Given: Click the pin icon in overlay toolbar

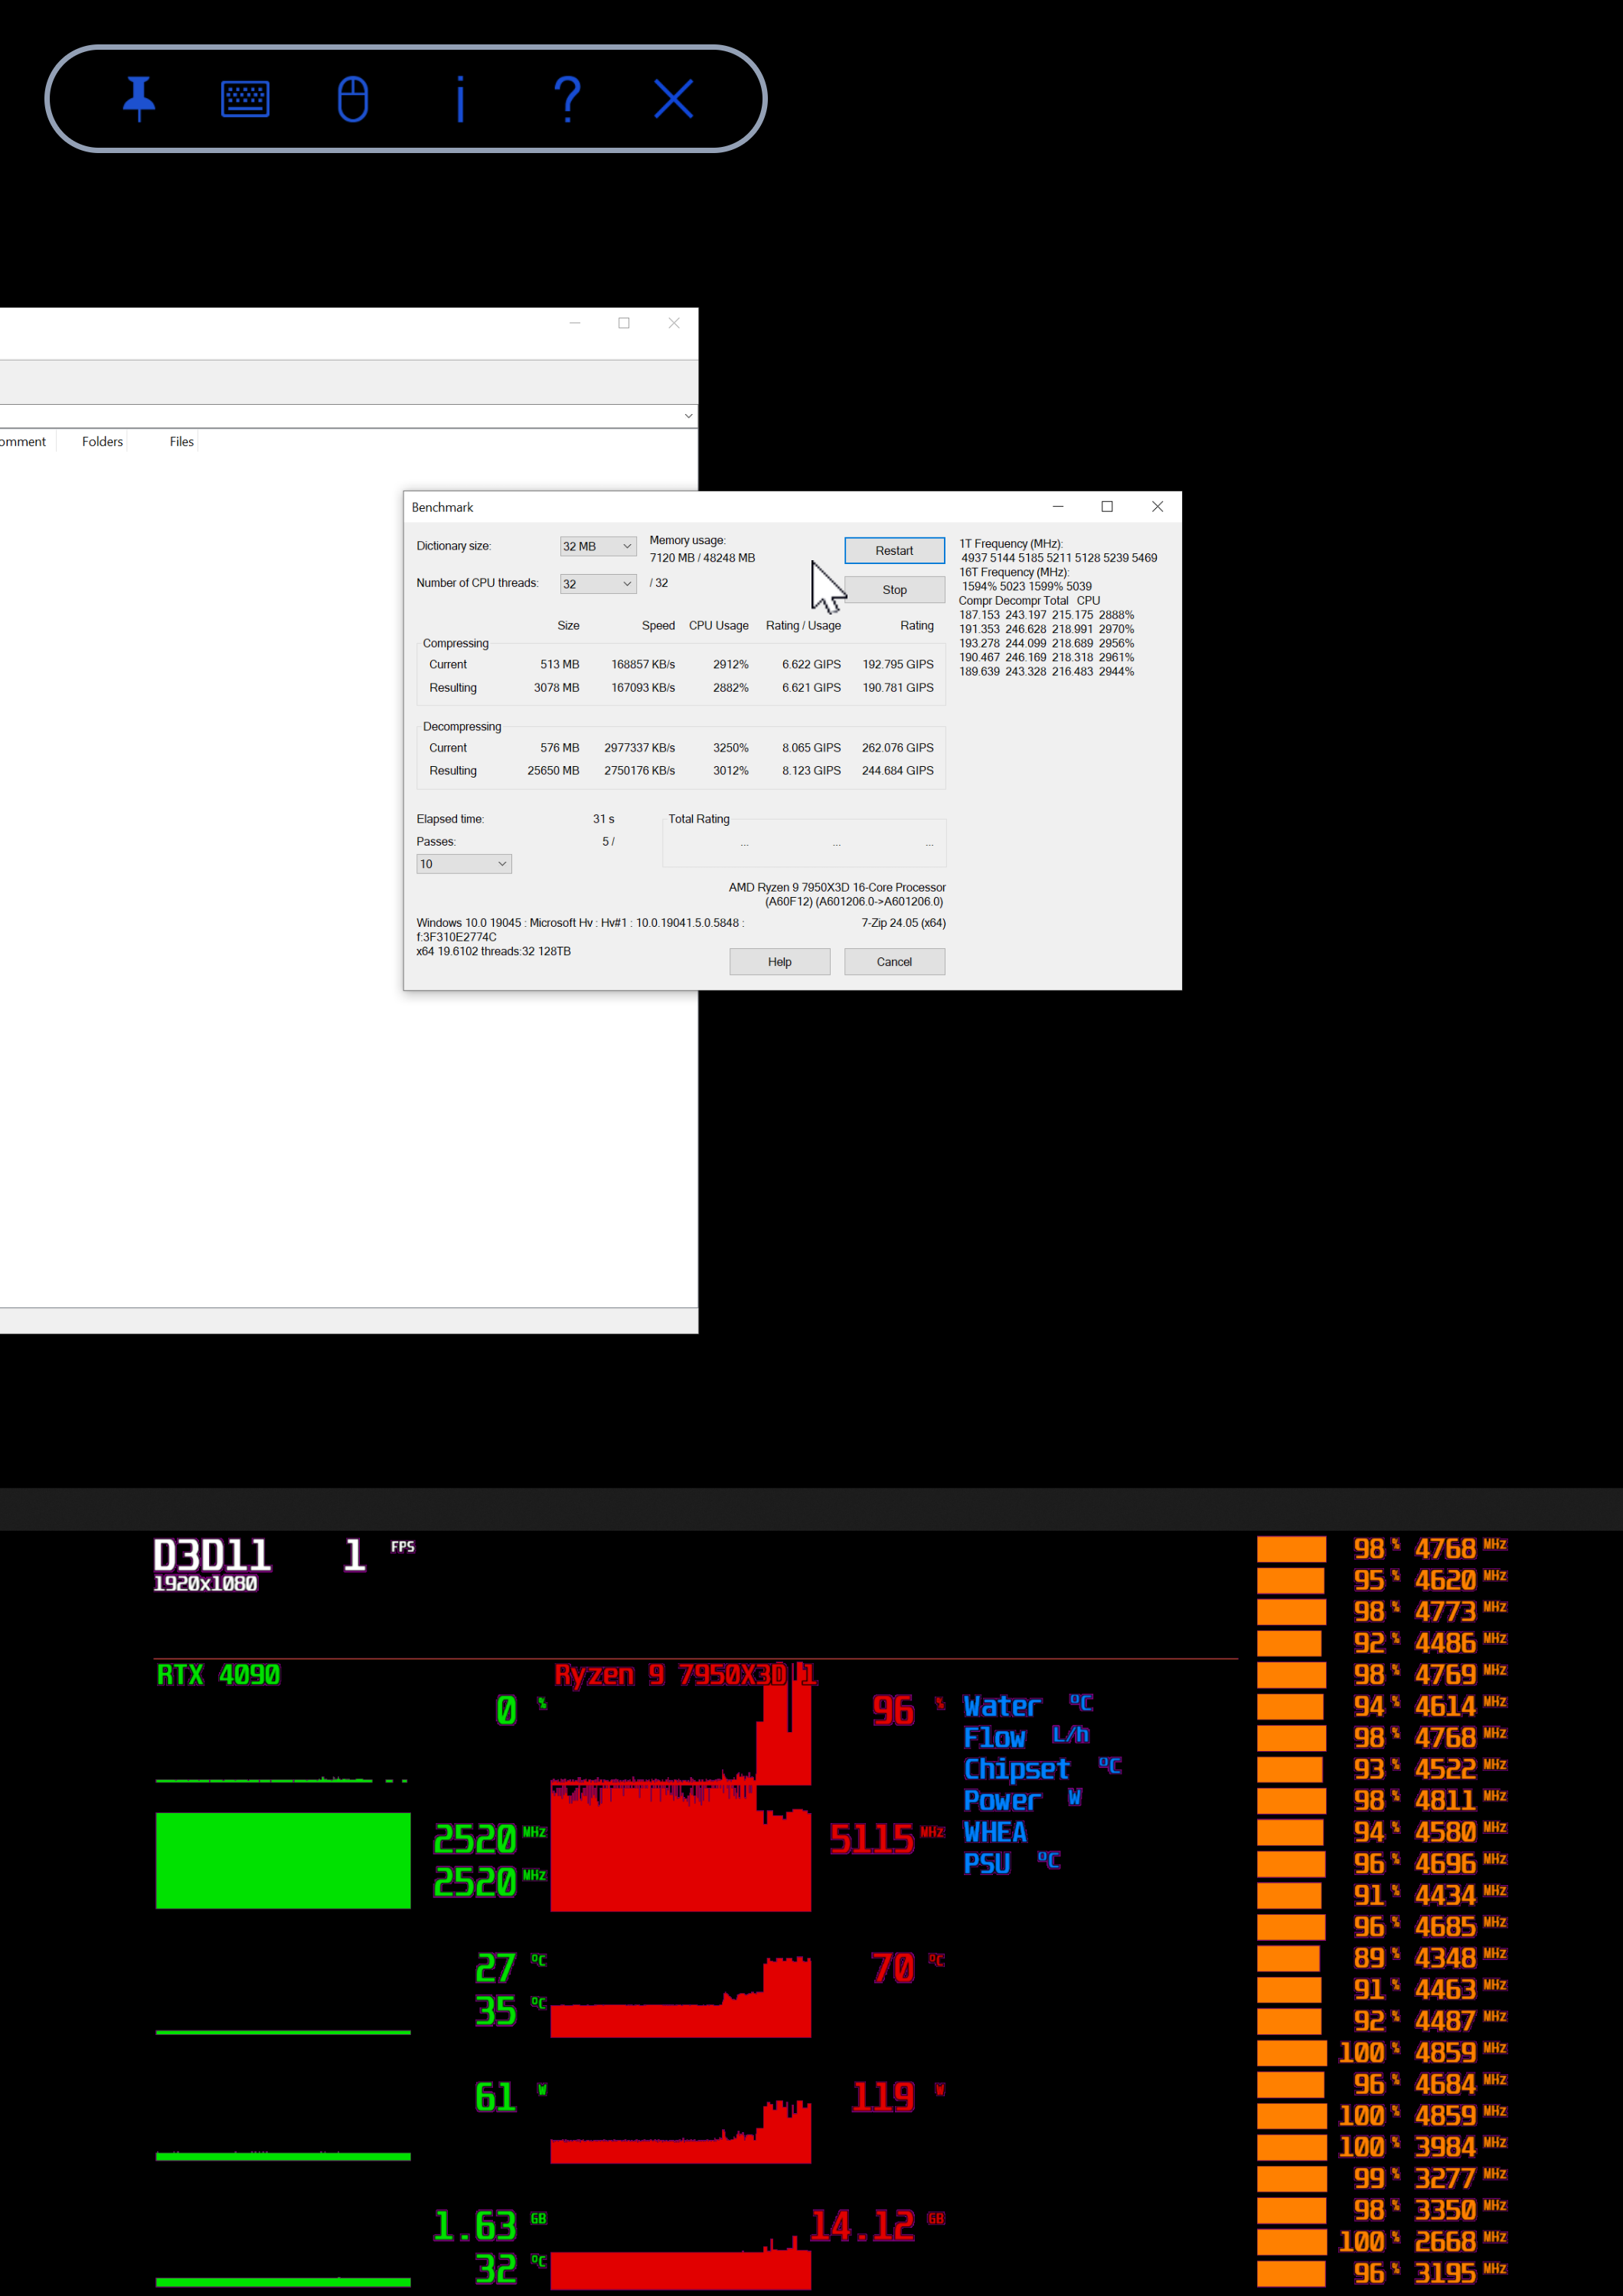Looking at the screenshot, I should coord(139,99).
